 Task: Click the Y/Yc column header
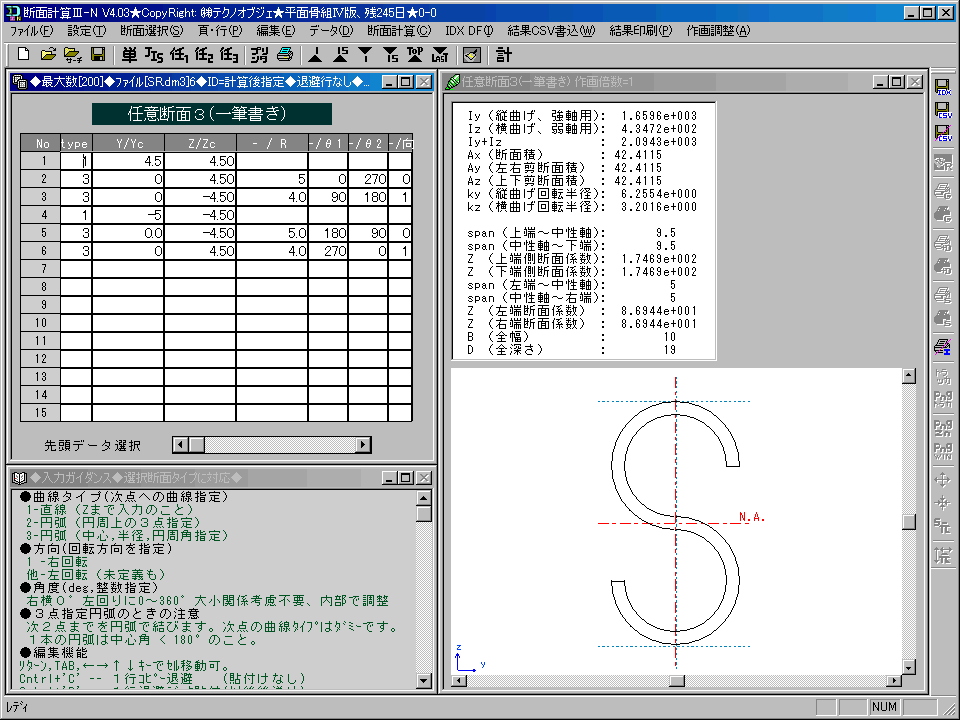(128, 143)
